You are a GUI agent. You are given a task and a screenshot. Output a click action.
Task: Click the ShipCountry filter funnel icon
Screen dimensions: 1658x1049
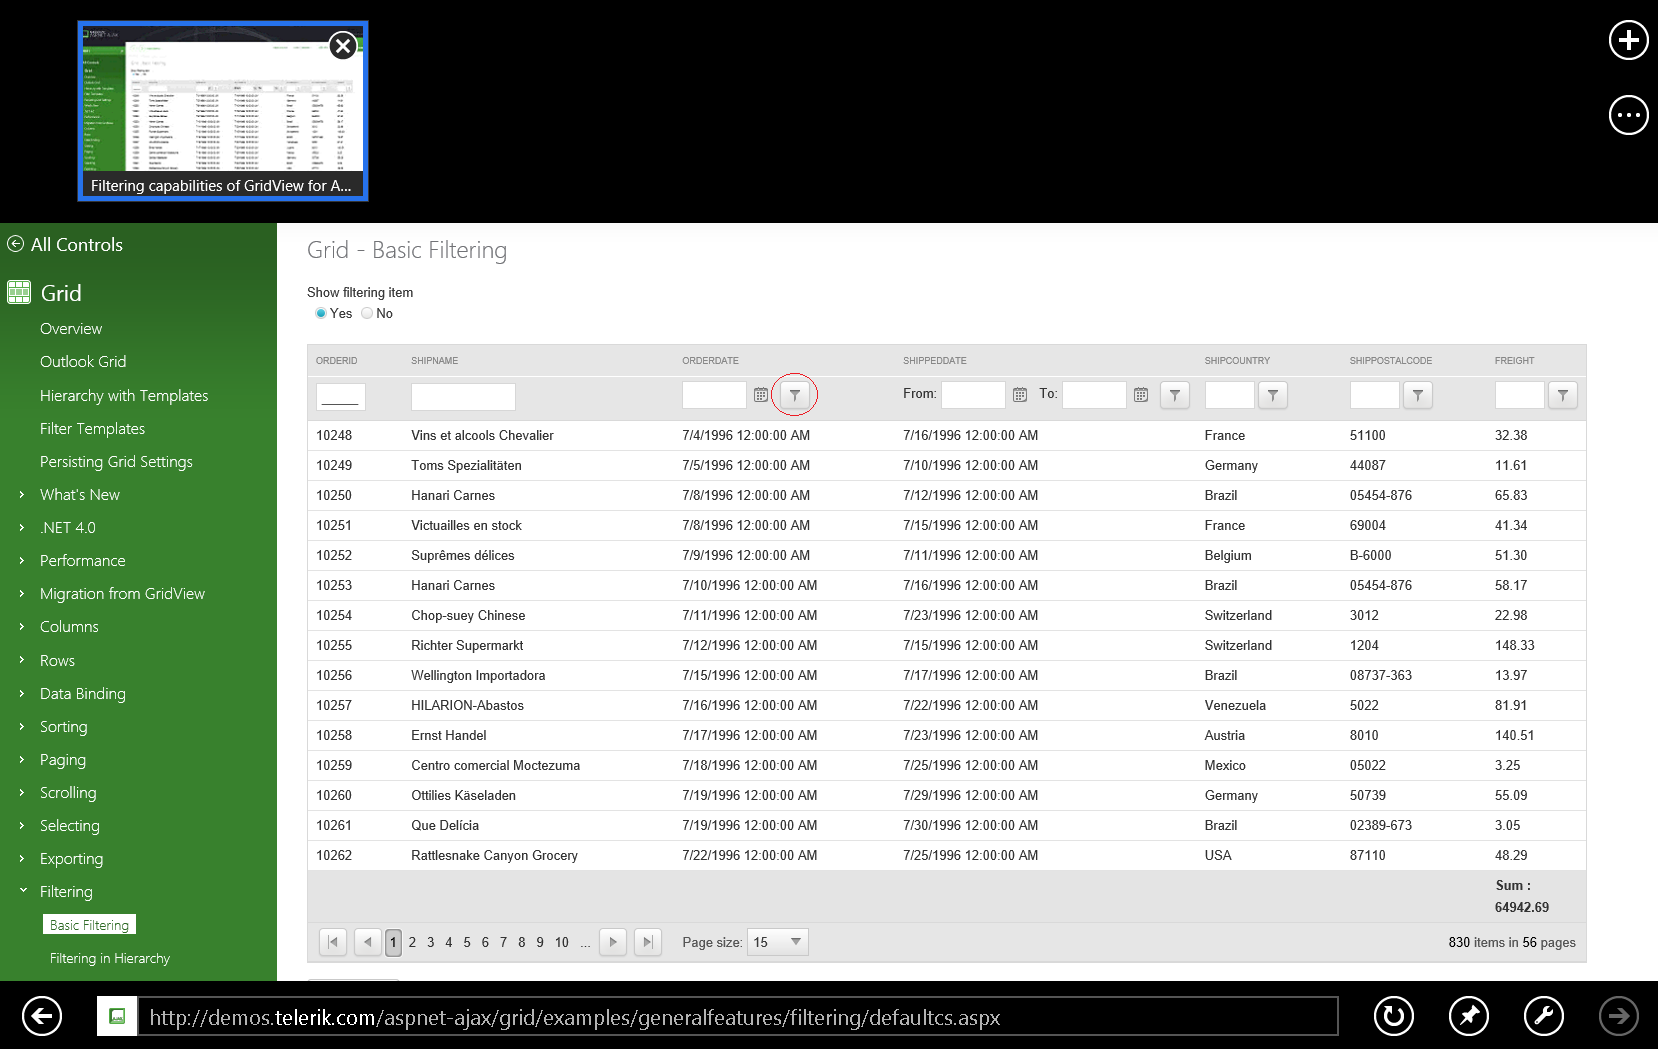point(1273,396)
